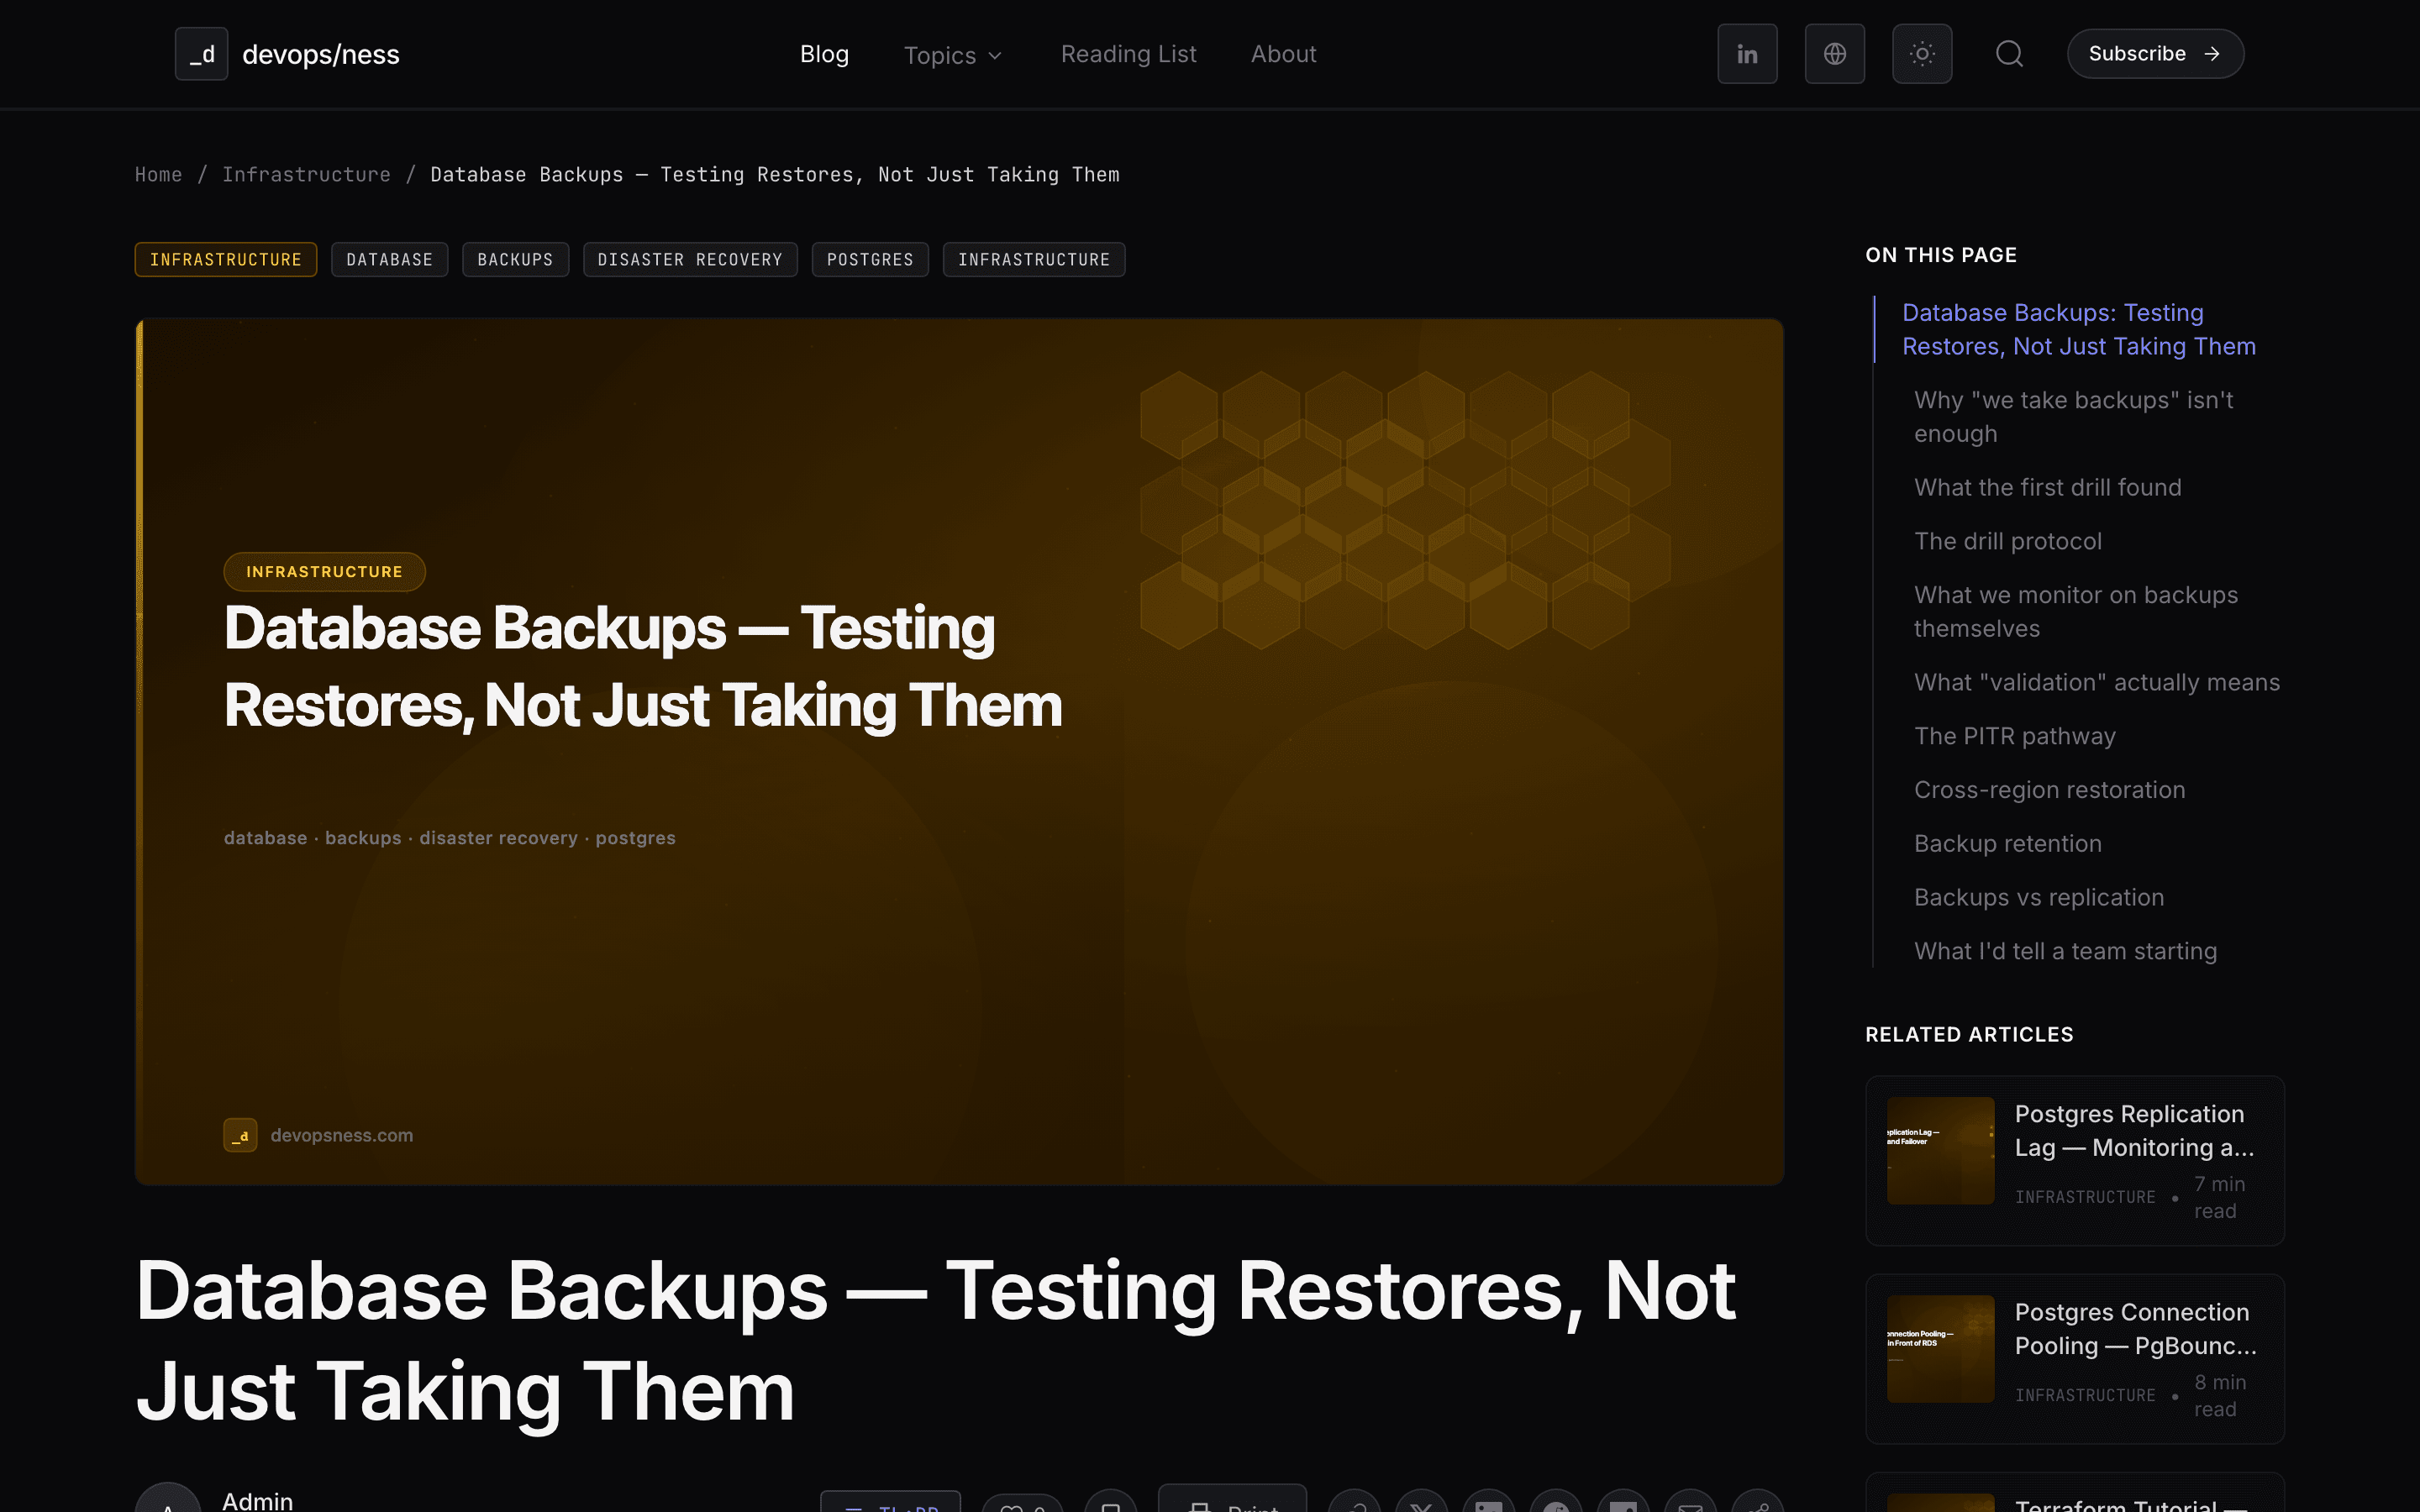The image size is (2420, 1512).
Task: Jump to 'Why "we take backups" isn't enough'
Action: pos(2073,417)
